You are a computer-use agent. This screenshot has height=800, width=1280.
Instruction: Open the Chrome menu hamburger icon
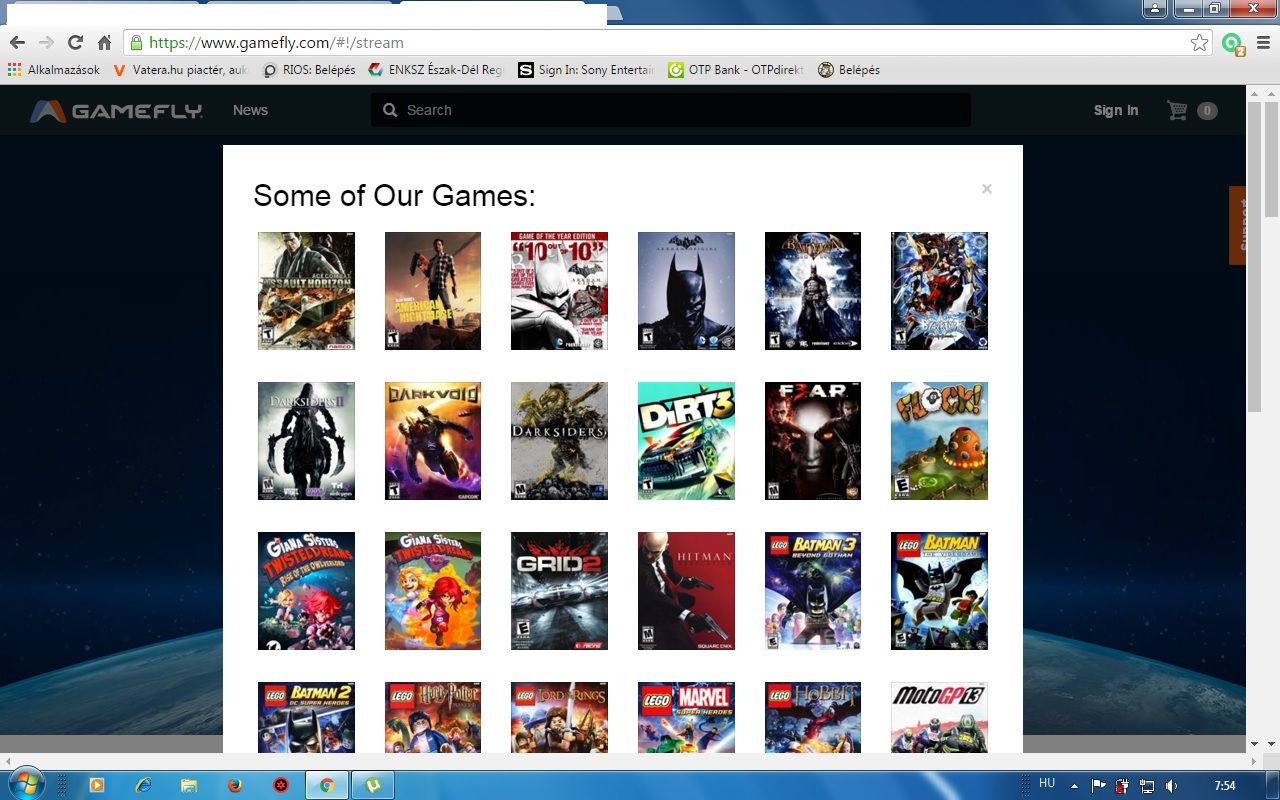(1263, 43)
